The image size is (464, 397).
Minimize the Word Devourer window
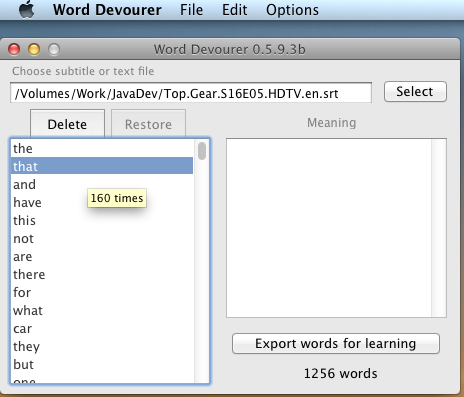coord(34,49)
